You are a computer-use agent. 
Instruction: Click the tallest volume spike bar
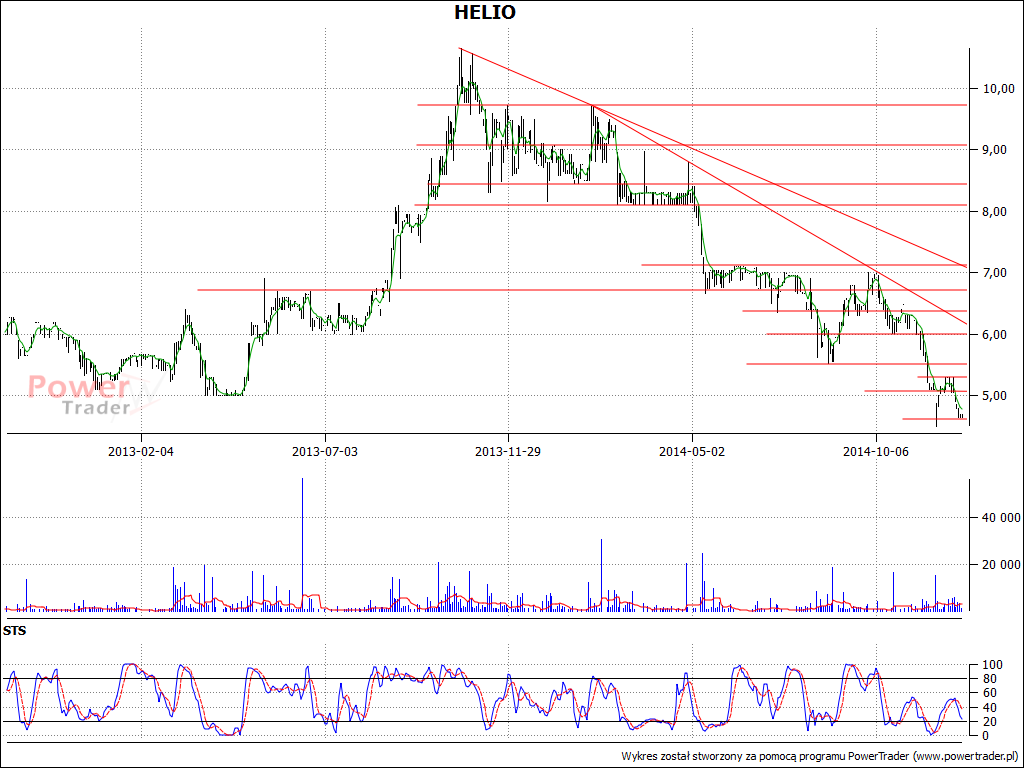tap(302, 544)
